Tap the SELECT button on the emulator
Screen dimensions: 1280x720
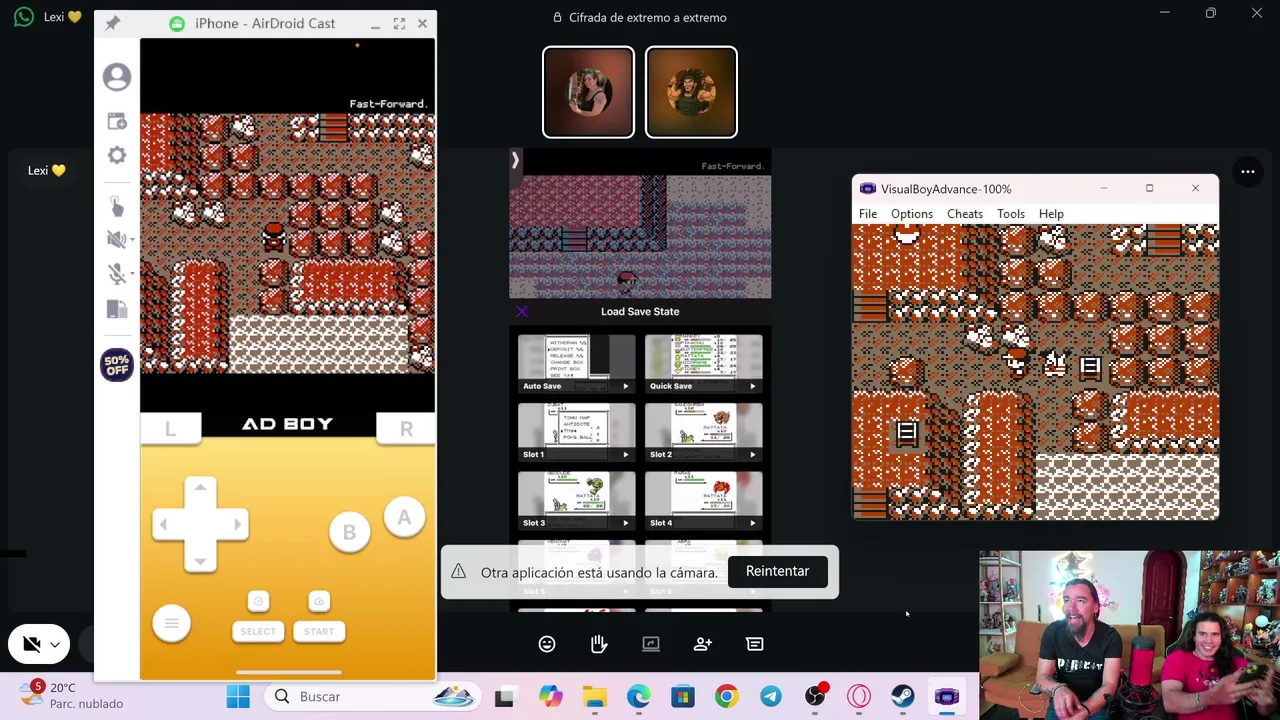[258, 631]
